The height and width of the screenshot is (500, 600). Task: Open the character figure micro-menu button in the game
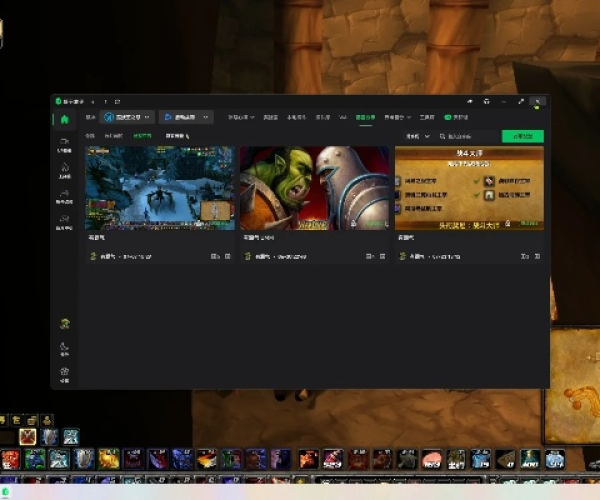point(47,420)
